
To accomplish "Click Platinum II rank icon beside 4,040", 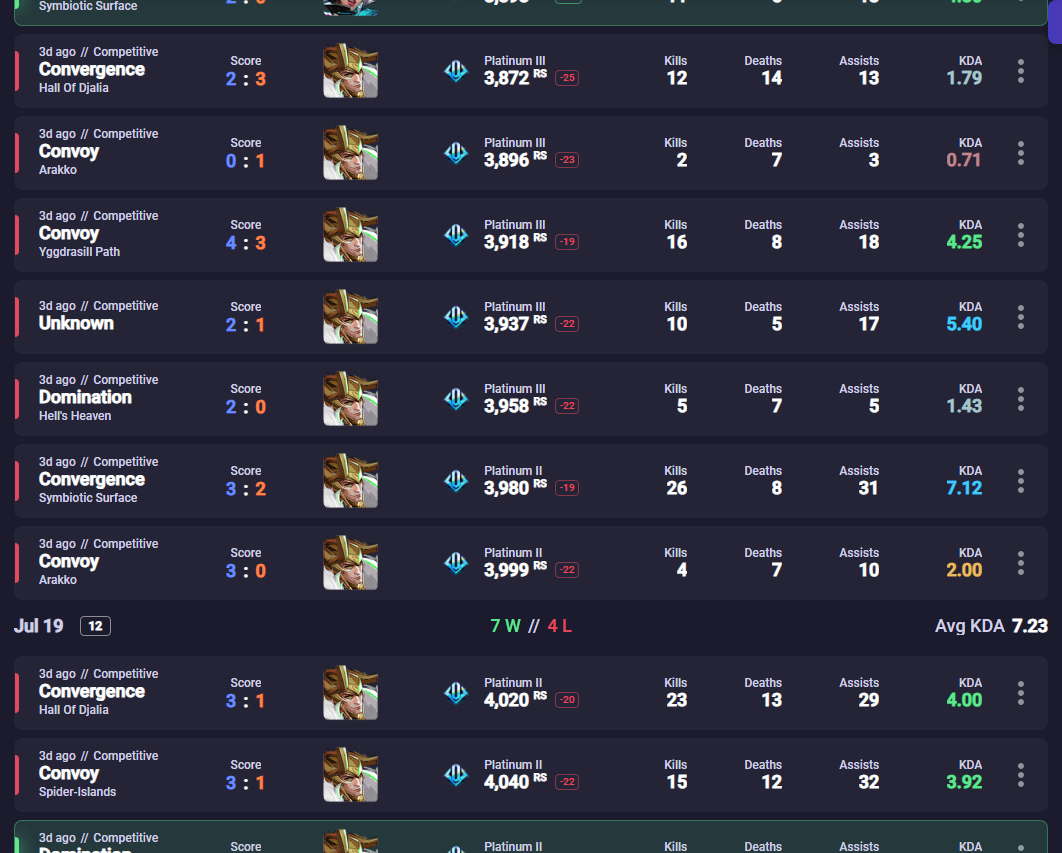I will pos(456,775).
